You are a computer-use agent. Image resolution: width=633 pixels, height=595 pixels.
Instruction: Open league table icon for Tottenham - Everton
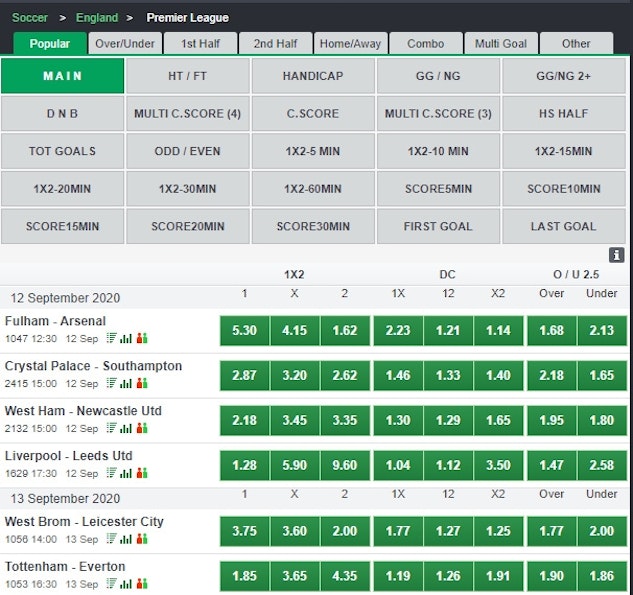112,583
